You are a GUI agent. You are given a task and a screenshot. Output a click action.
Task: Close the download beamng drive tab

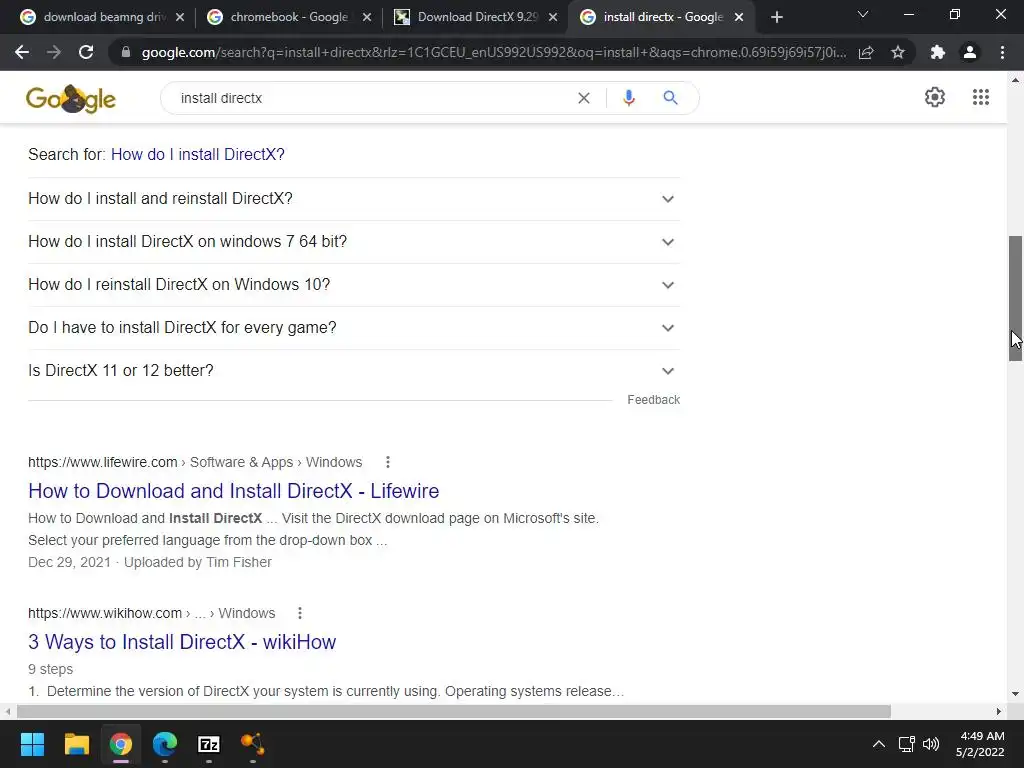pyautogui.click(x=180, y=17)
